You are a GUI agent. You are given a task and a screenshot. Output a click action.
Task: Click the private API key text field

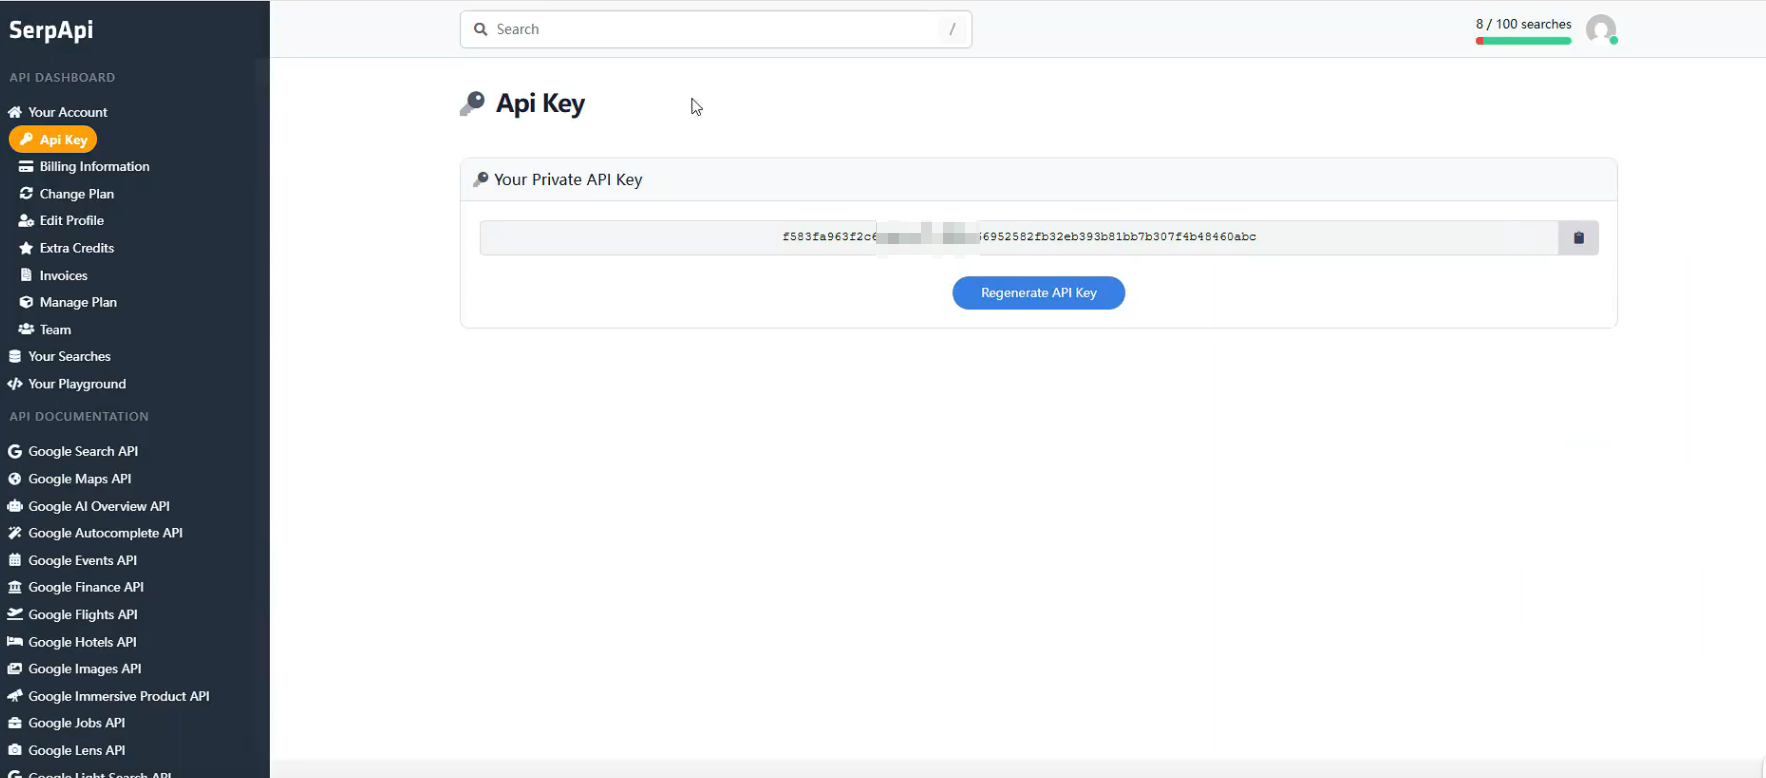coord(1019,238)
